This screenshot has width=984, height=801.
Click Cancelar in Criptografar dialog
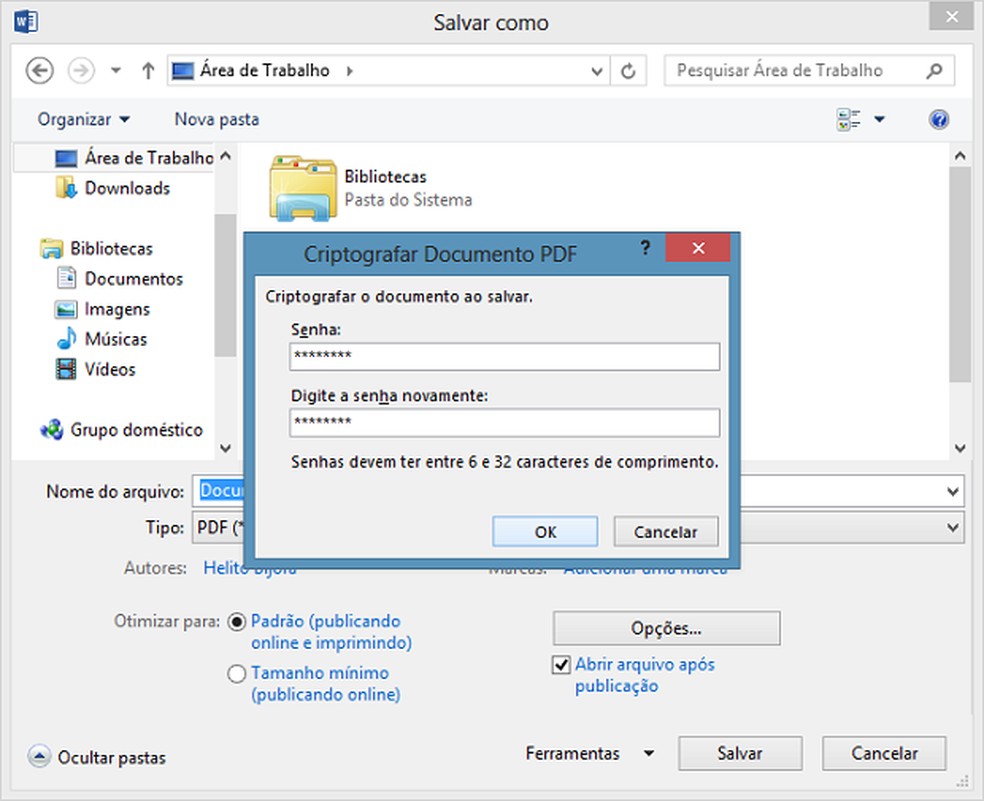tap(665, 532)
